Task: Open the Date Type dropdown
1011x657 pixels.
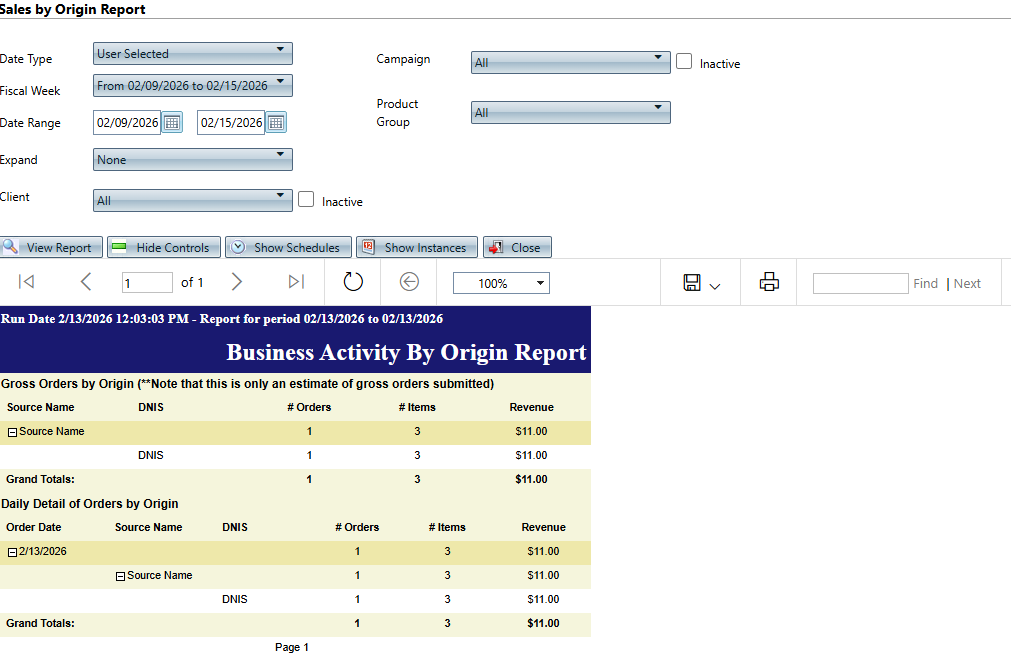Action: pyautogui.click(x=192, y=53)
